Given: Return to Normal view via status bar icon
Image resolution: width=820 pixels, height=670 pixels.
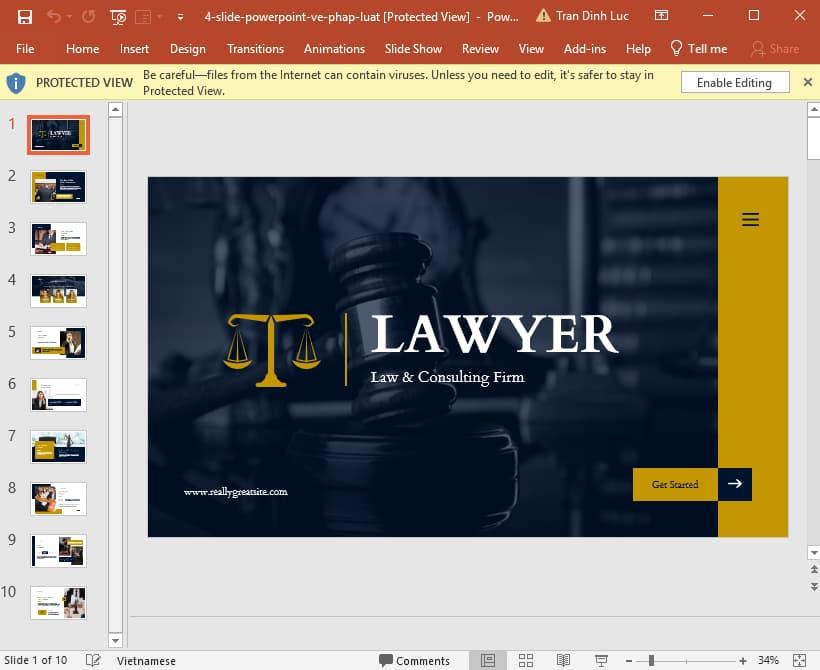Looking at the screenshot, I should 488,660.
